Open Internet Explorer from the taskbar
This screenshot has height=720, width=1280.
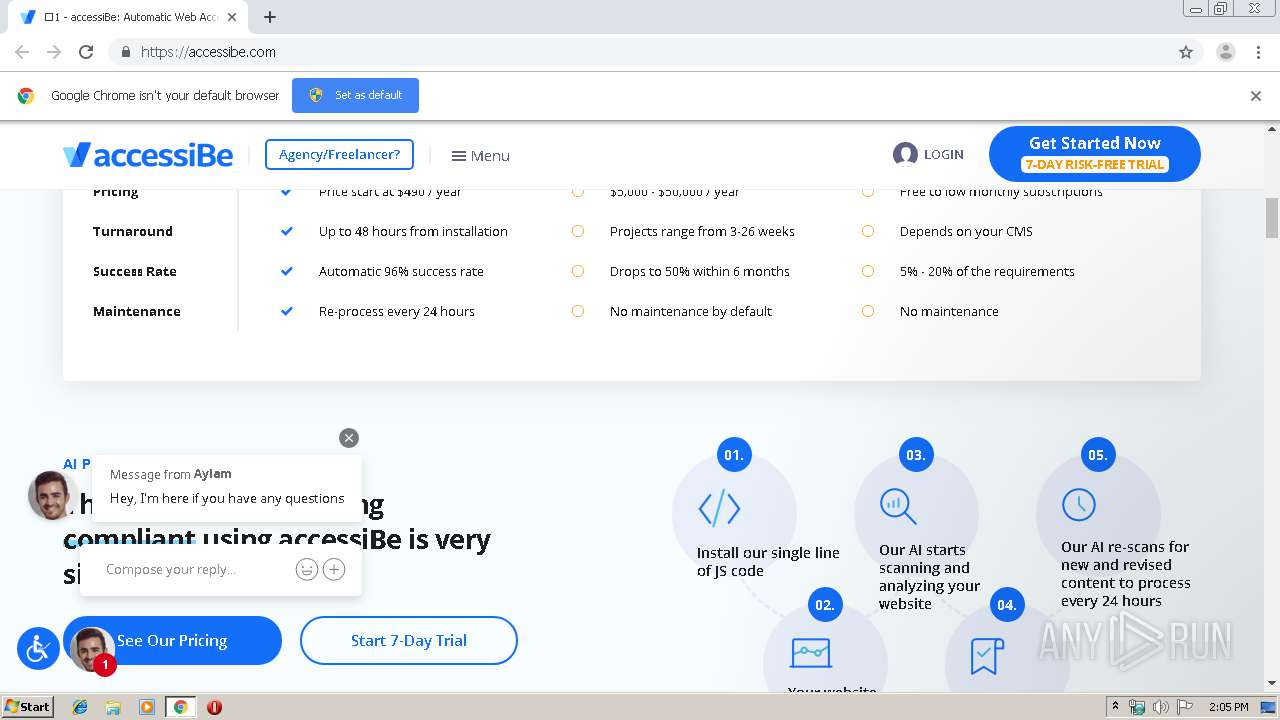(x=80, y=707)
